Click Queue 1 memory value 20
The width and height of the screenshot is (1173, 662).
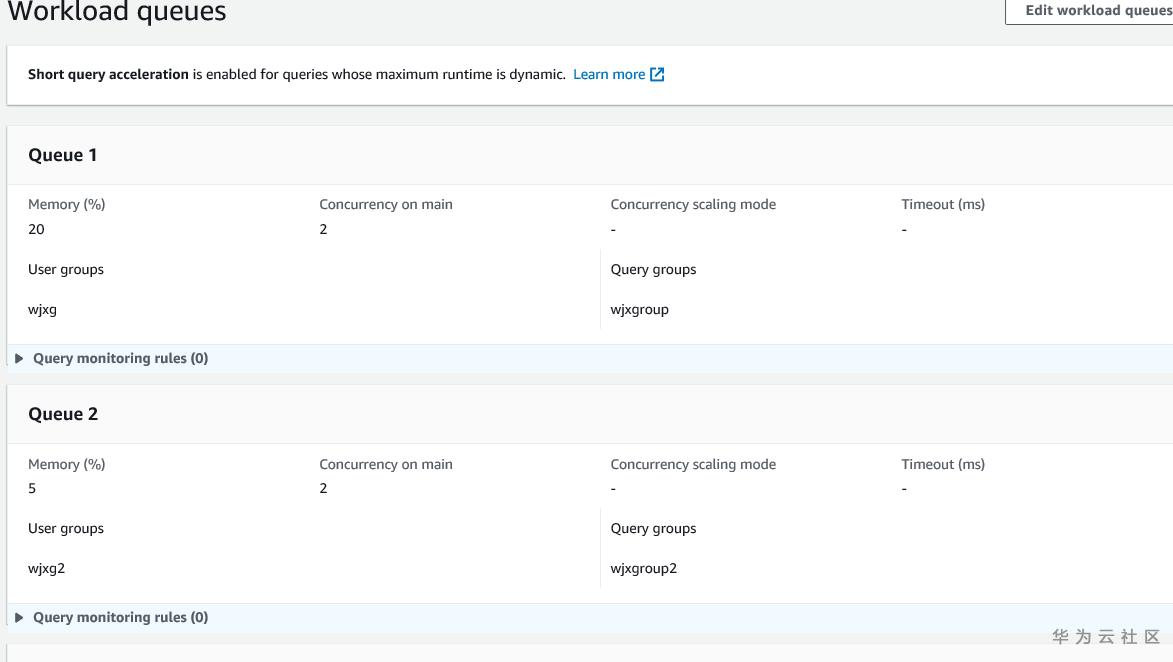point(36,229)
